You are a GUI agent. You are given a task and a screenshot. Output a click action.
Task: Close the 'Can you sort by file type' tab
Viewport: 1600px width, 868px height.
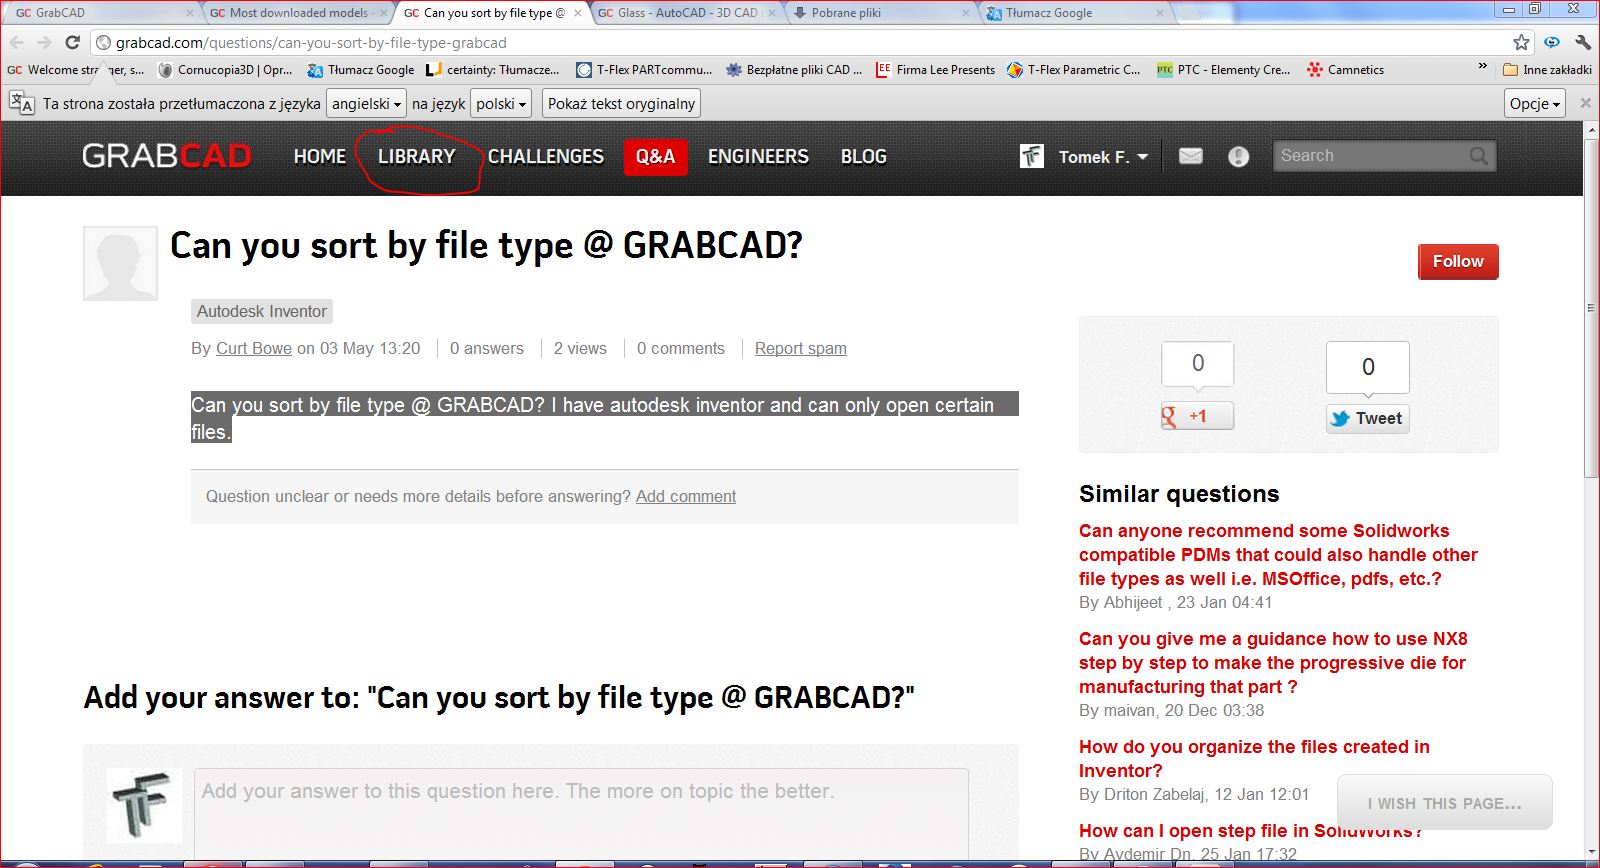(x=577, y=13)
